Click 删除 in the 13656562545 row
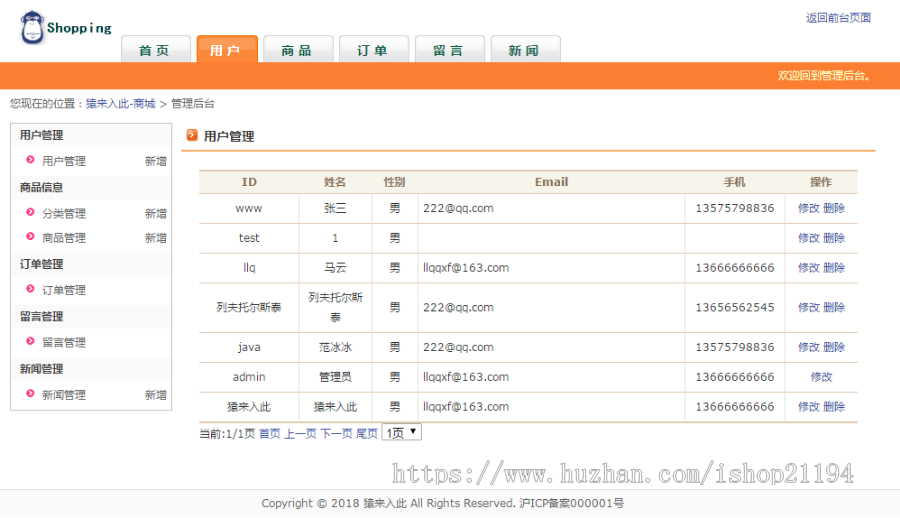Image resolution: width=900 pixels, height=518 pixels. pos(834,307)
